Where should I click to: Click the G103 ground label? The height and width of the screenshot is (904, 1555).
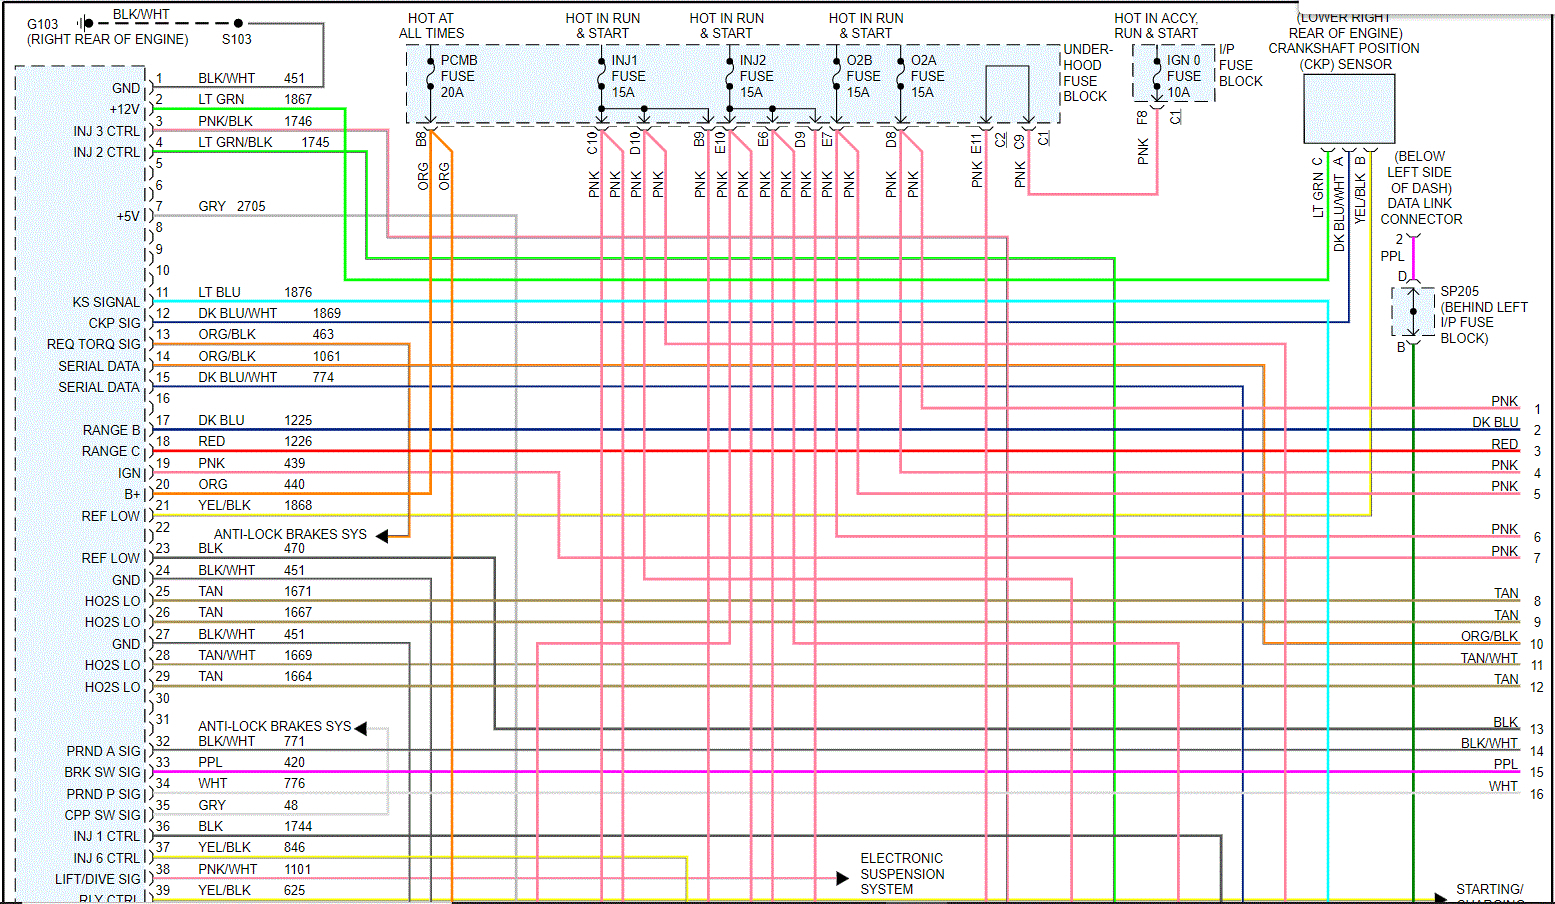(x=43, y=24)
